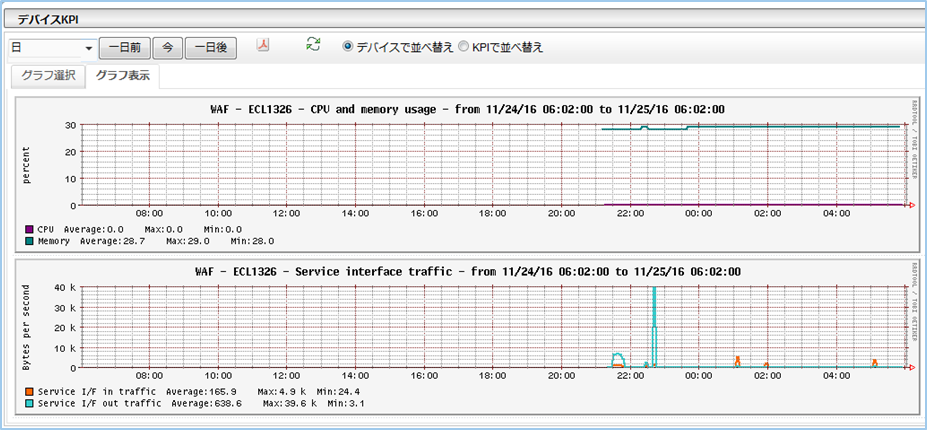The image size is (927, 430).
Task: Click the cyan Service I/F out swatch
Action: click(x=29, y=403)
